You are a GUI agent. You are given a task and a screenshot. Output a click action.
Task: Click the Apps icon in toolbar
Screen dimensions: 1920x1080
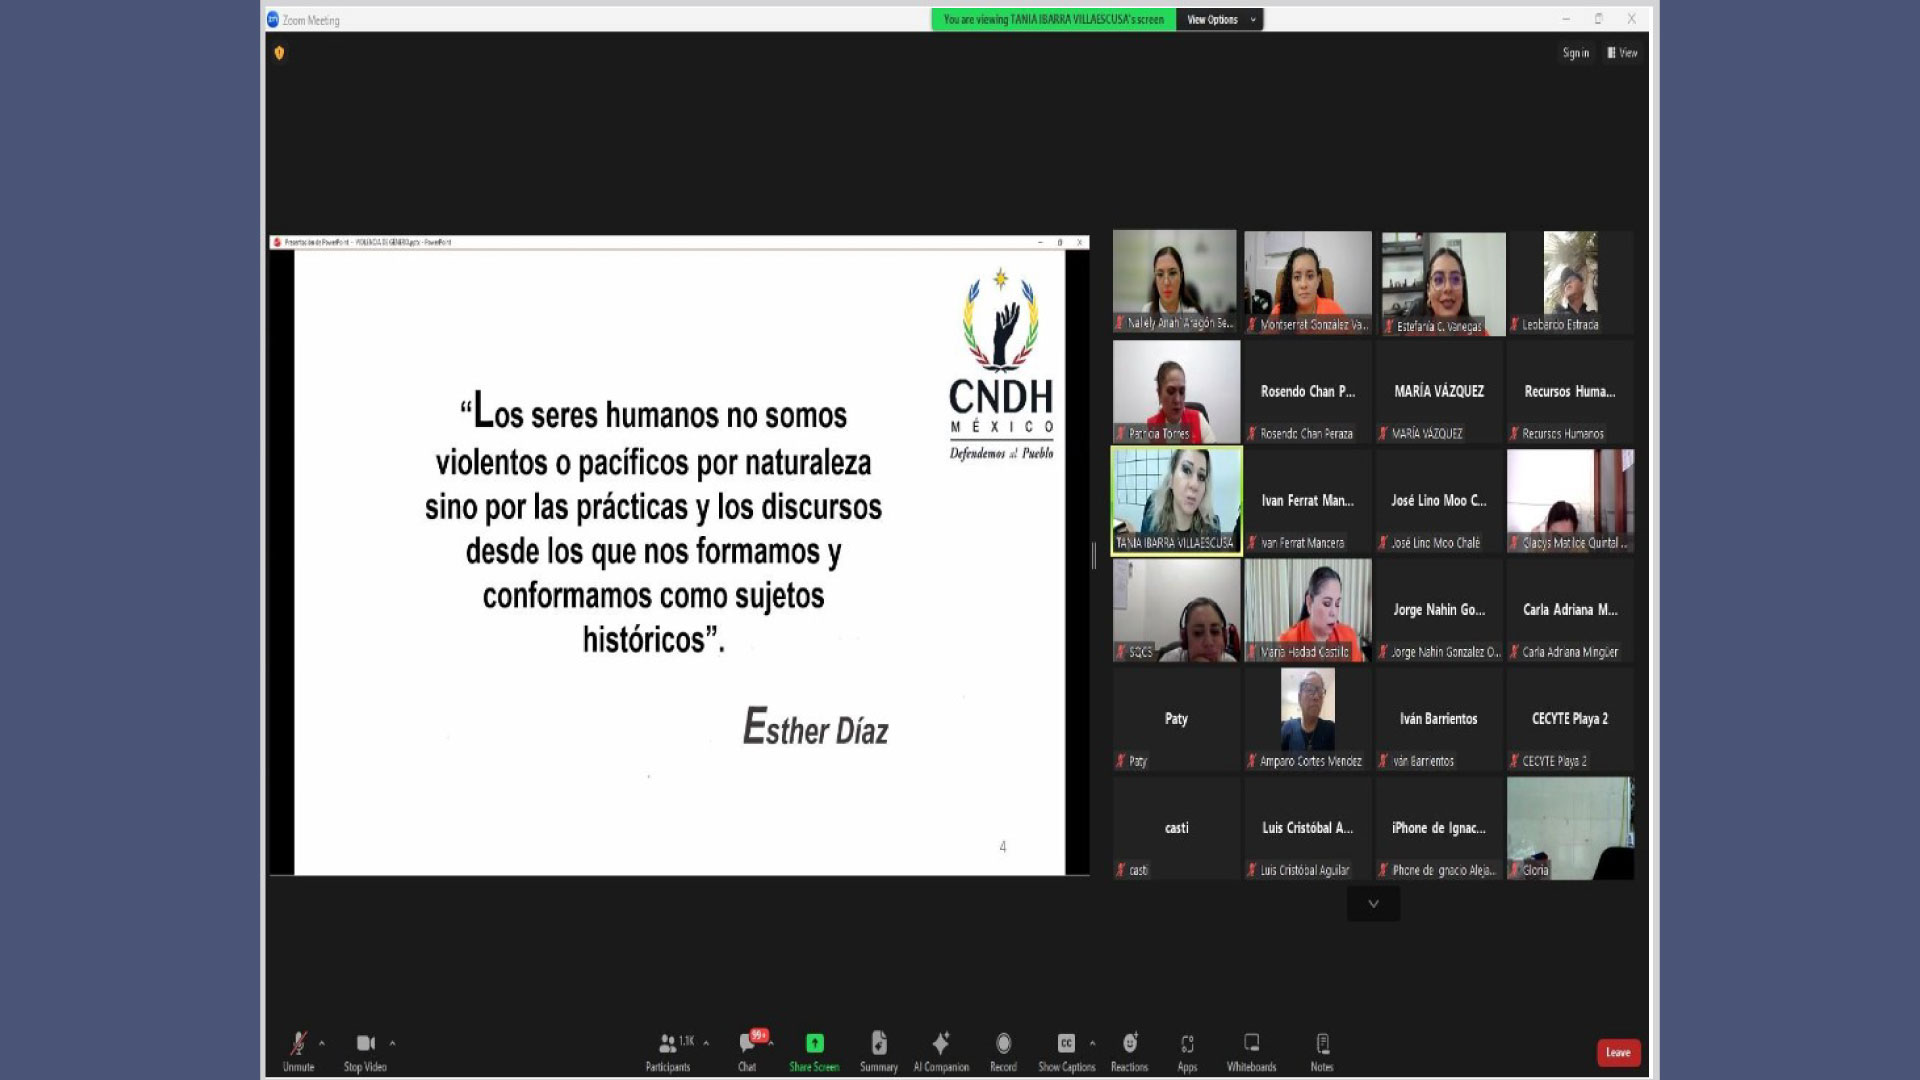pos(1187,1044)
